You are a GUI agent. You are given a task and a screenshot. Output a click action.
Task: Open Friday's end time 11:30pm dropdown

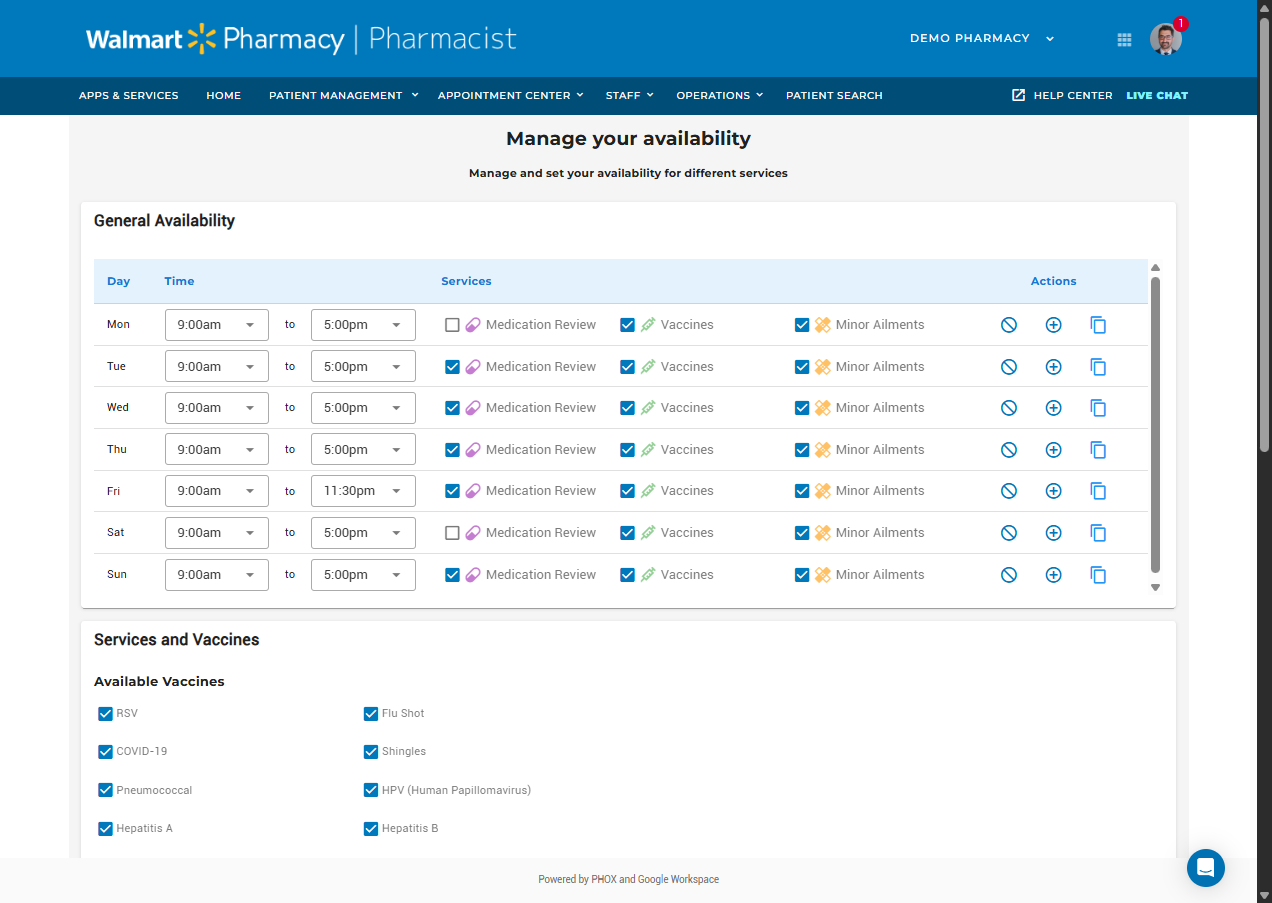click(x=363, y=491)
